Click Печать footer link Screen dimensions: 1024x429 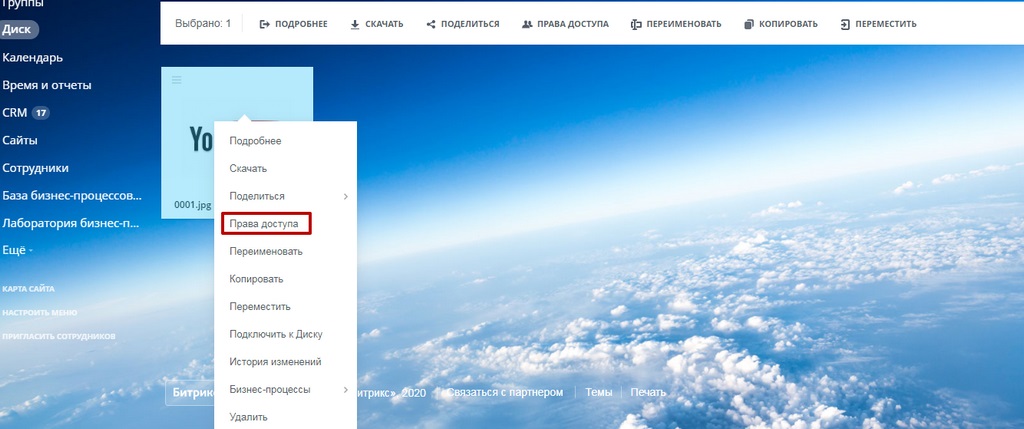648,392
